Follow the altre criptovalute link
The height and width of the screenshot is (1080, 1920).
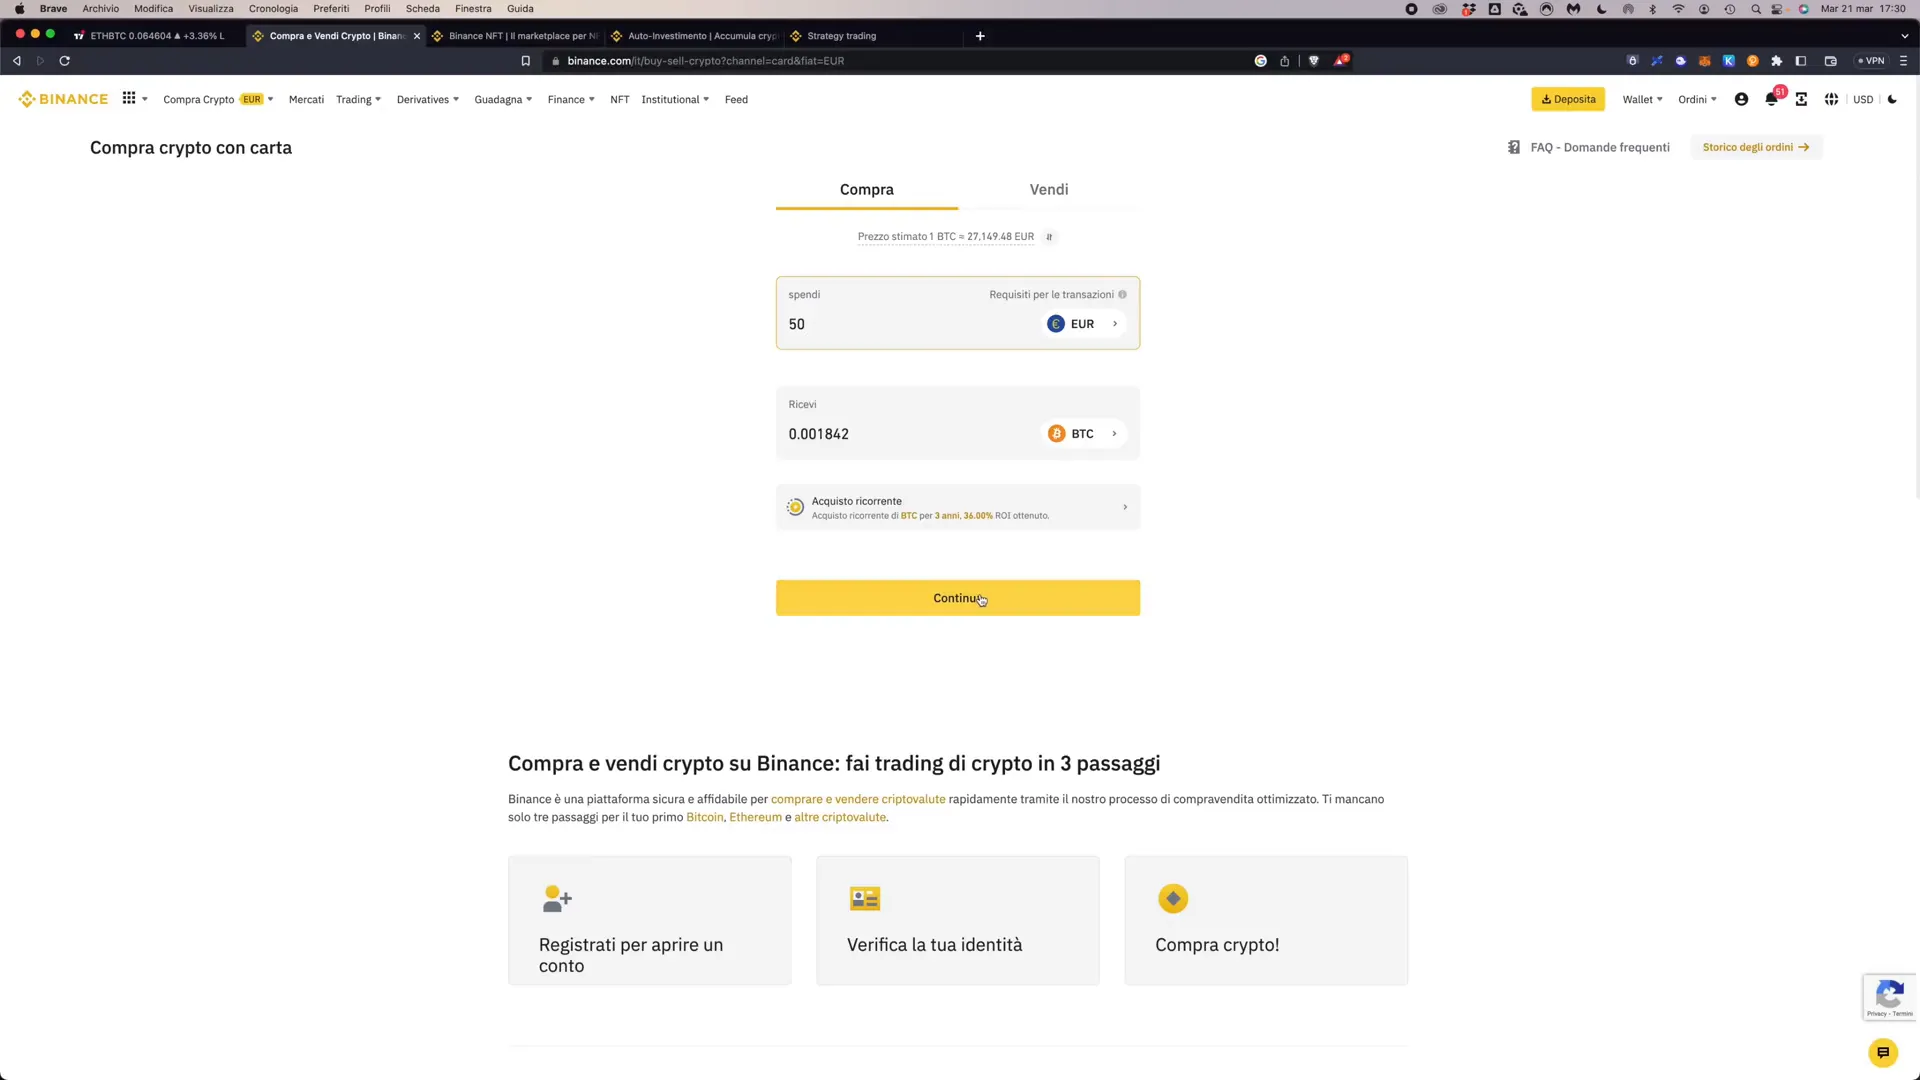tap(840, 817)
